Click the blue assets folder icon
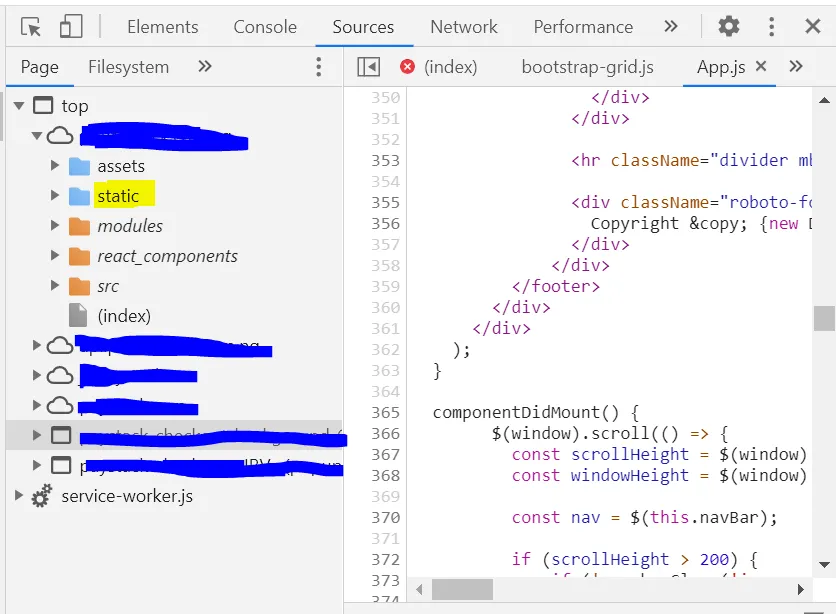This screenshot has height=614, width=836. (x=79, y=166)
